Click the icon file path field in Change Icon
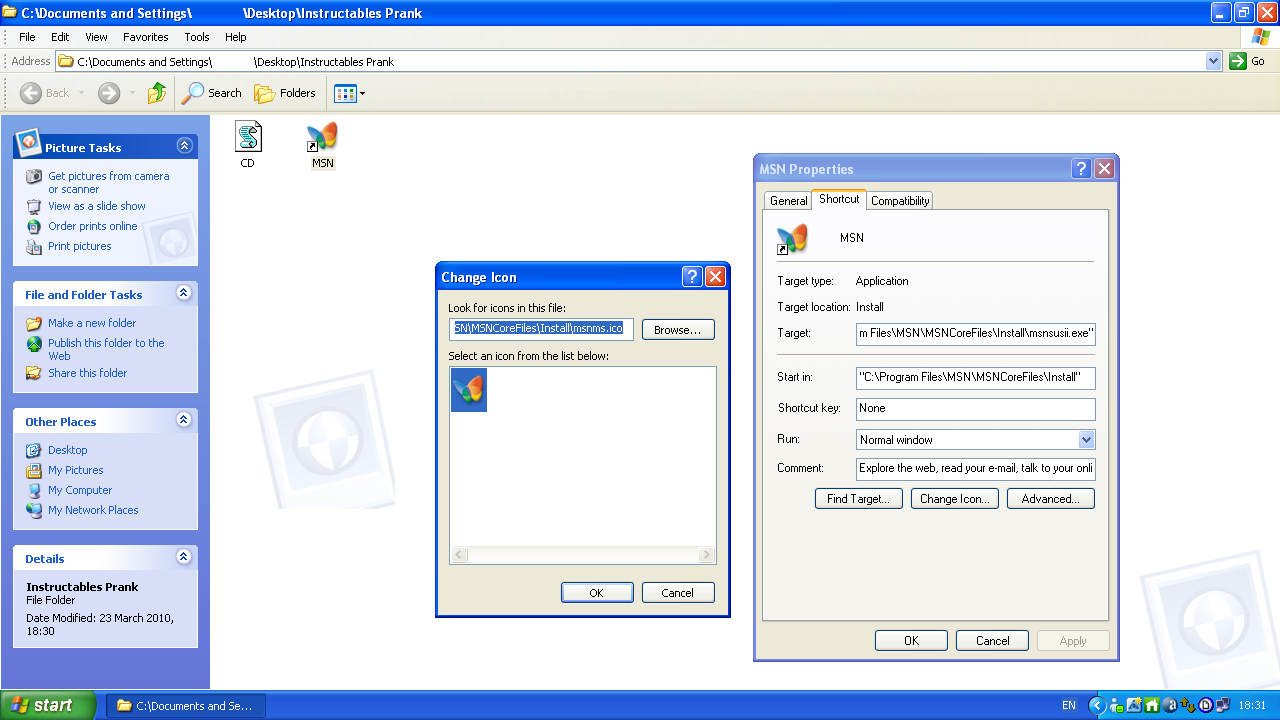Image resolution: width=1280 pixels, height=720 pixels. coord(541,329)
